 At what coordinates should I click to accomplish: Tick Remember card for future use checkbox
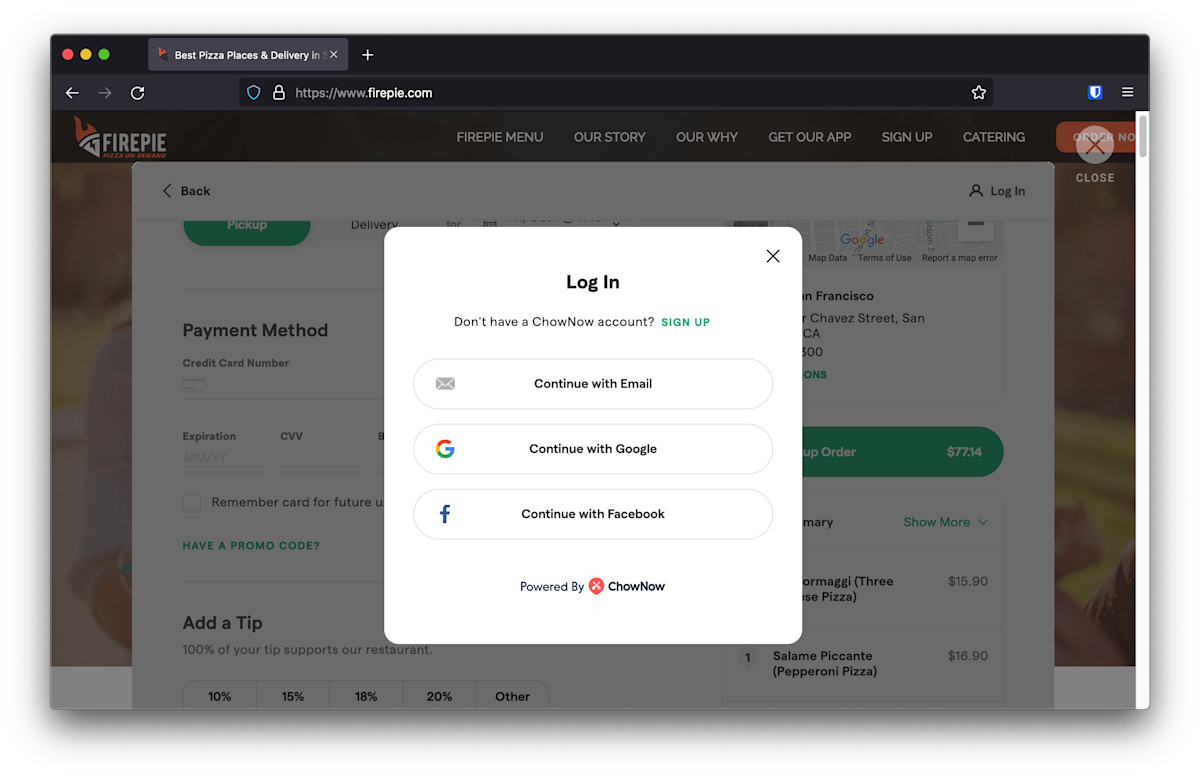click(192, 503)
